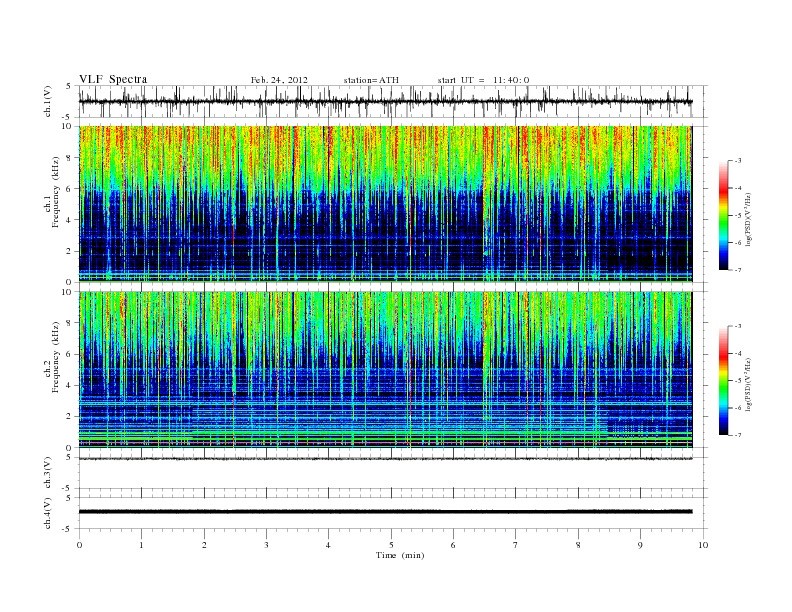Click the thick ch.4 voltage trace
The height and width of the screenshot is (612, 792).
(x=385, y=512)
